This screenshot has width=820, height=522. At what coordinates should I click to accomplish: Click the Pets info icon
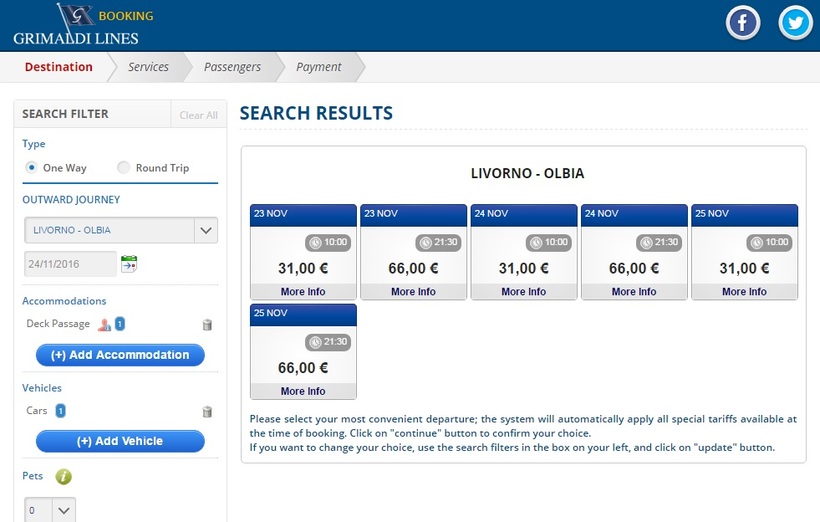click(x=63, y=477)
